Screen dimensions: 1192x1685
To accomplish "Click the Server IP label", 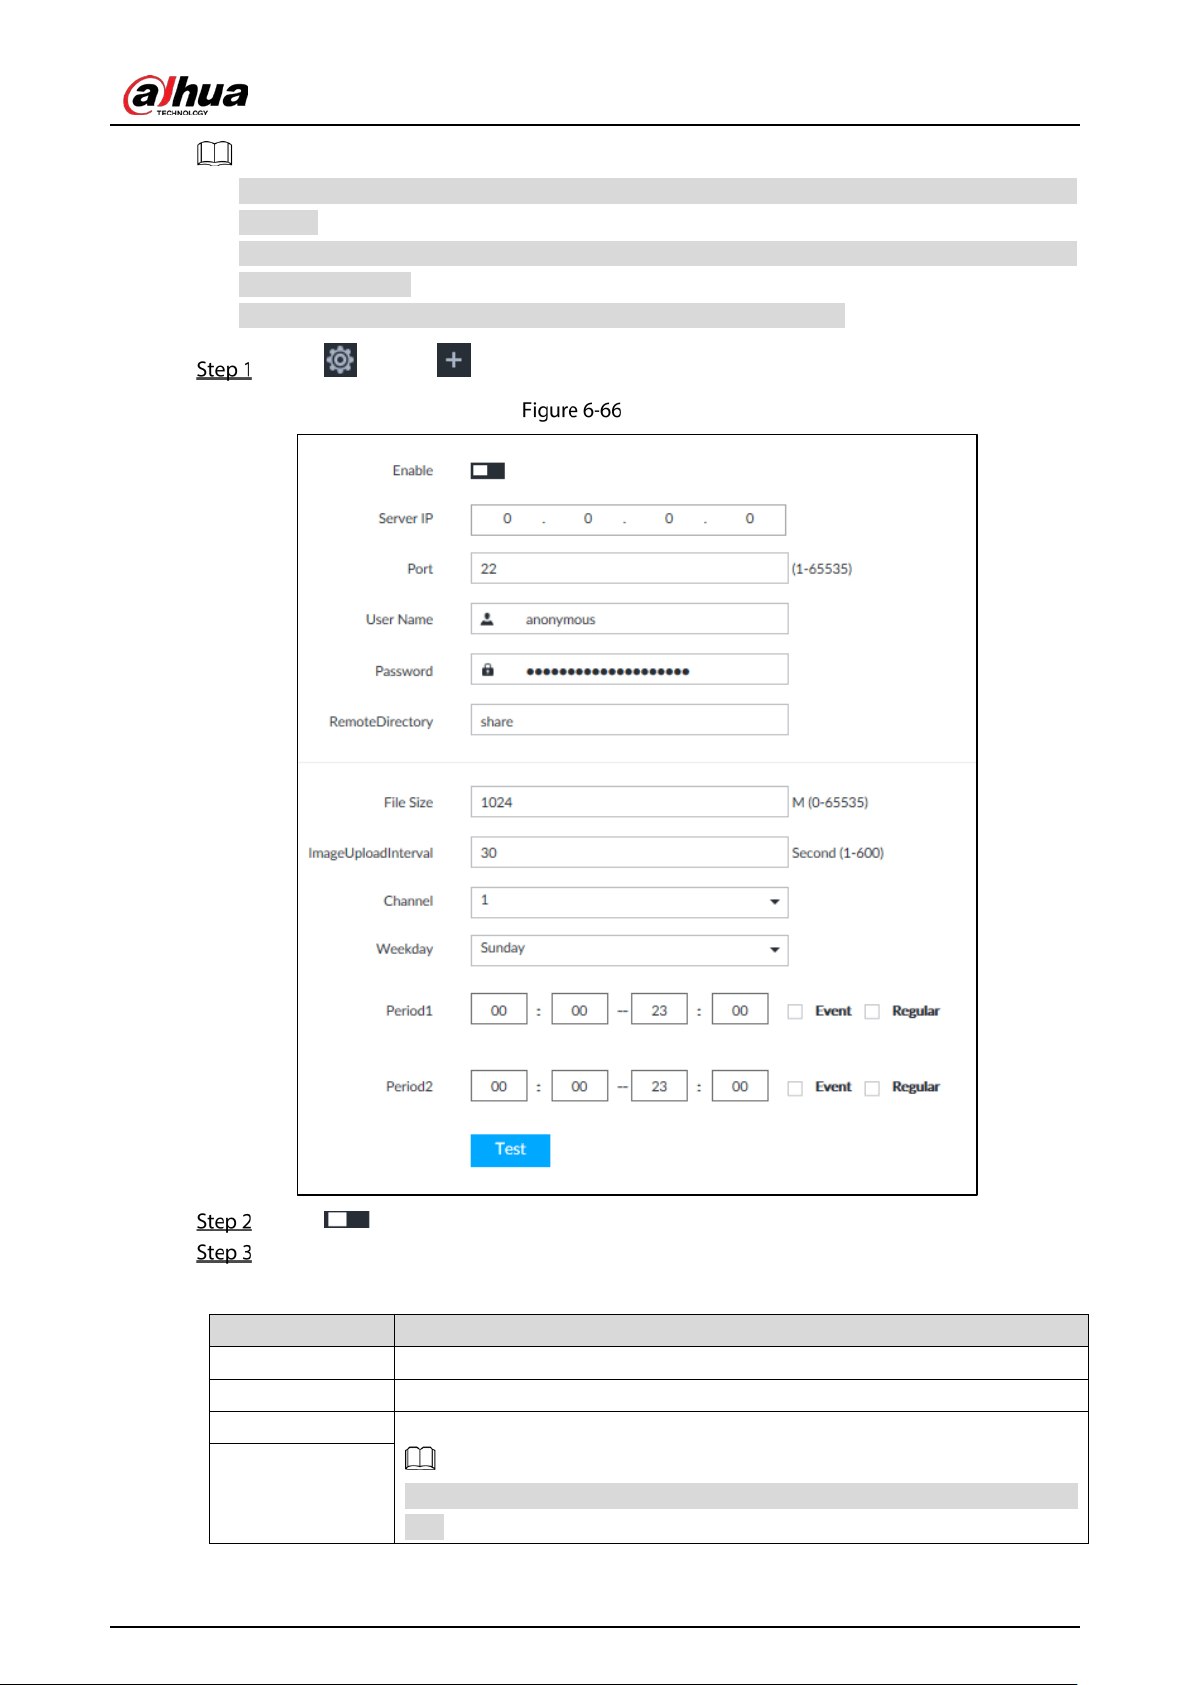I will pos(406,519).
